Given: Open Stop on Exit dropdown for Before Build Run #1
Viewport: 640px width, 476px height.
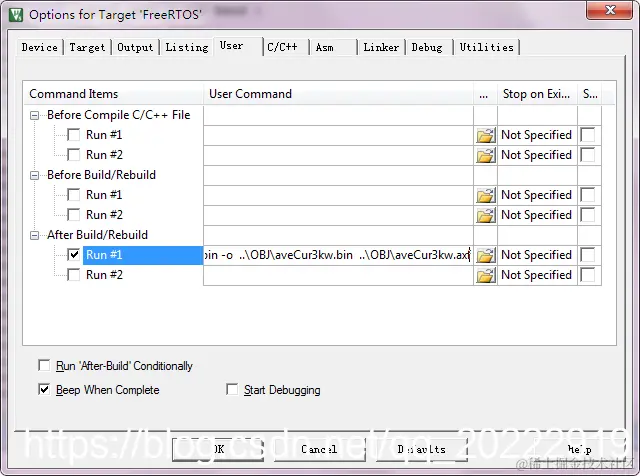Looking at the screenshot, I should click(x=536, y=195).
